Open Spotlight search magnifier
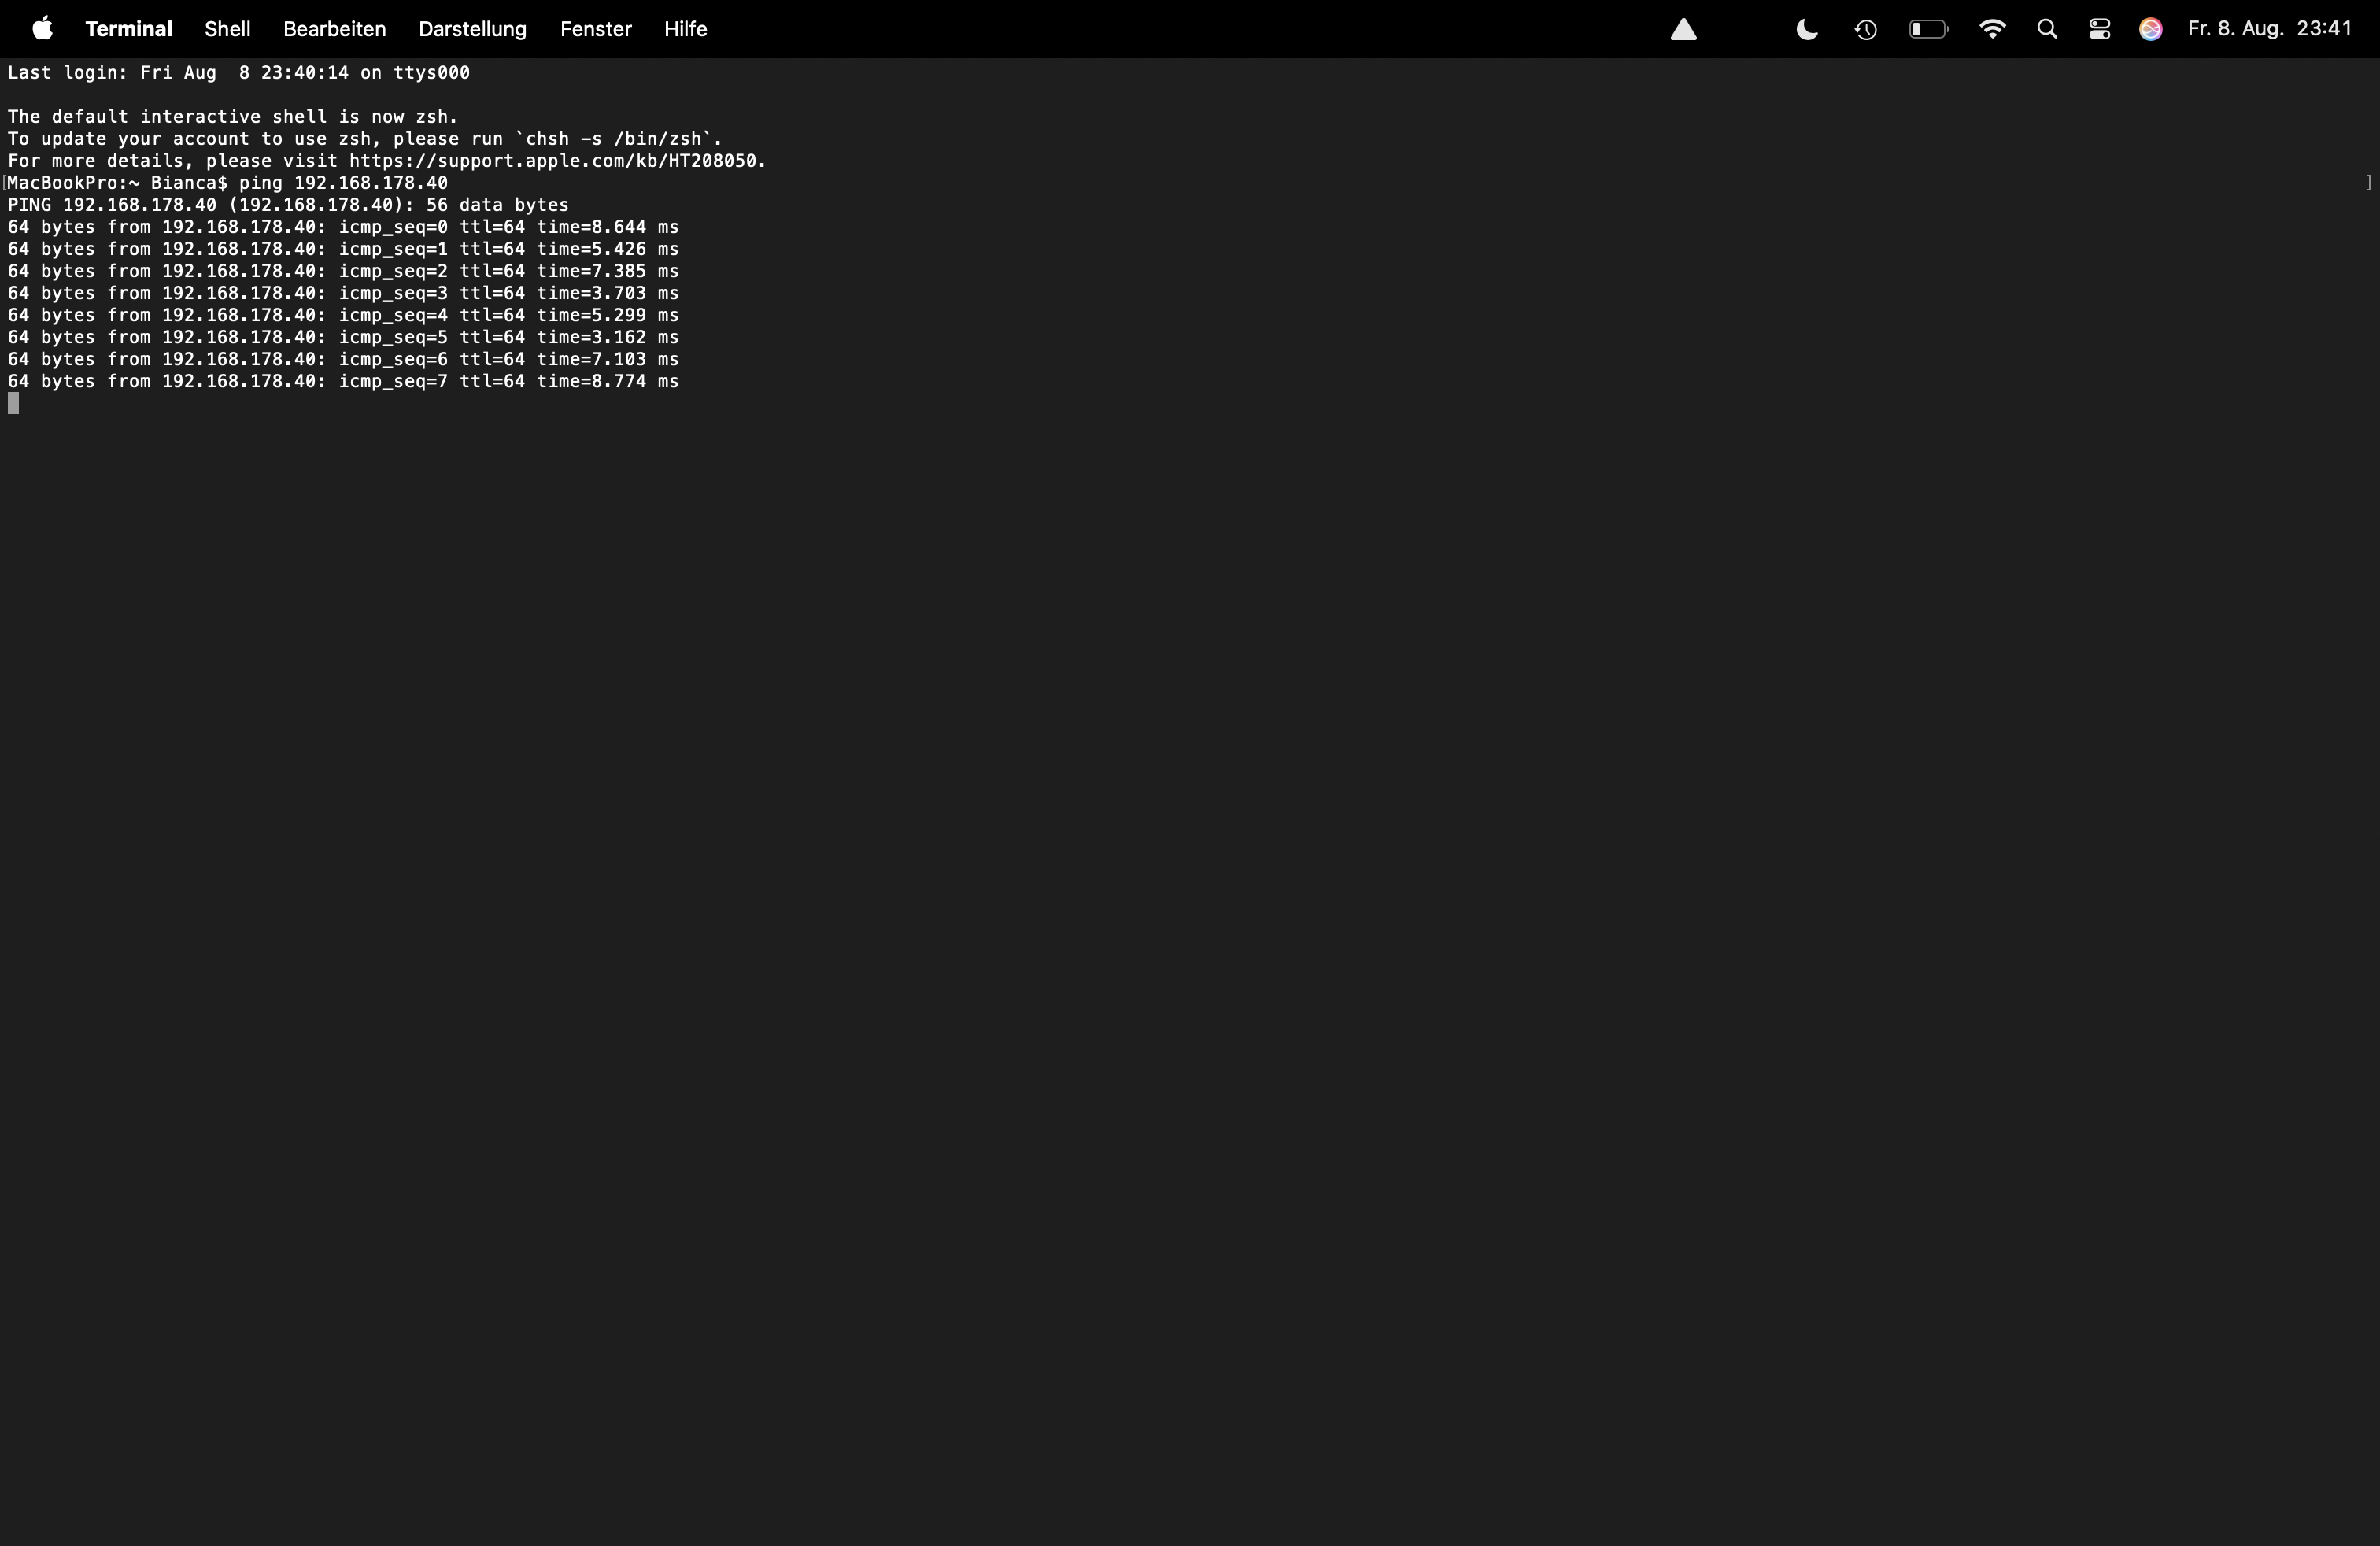2380x1546 pixels. tap(2047, 30)
